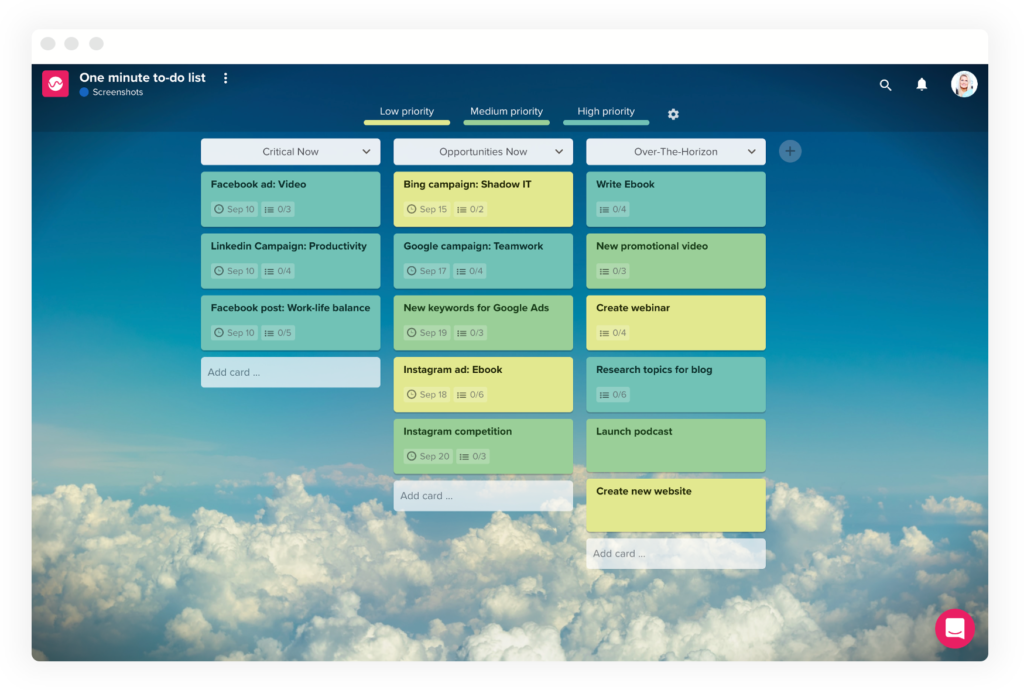Click 0/5 checklist on Facebook post card

(278, 333)
